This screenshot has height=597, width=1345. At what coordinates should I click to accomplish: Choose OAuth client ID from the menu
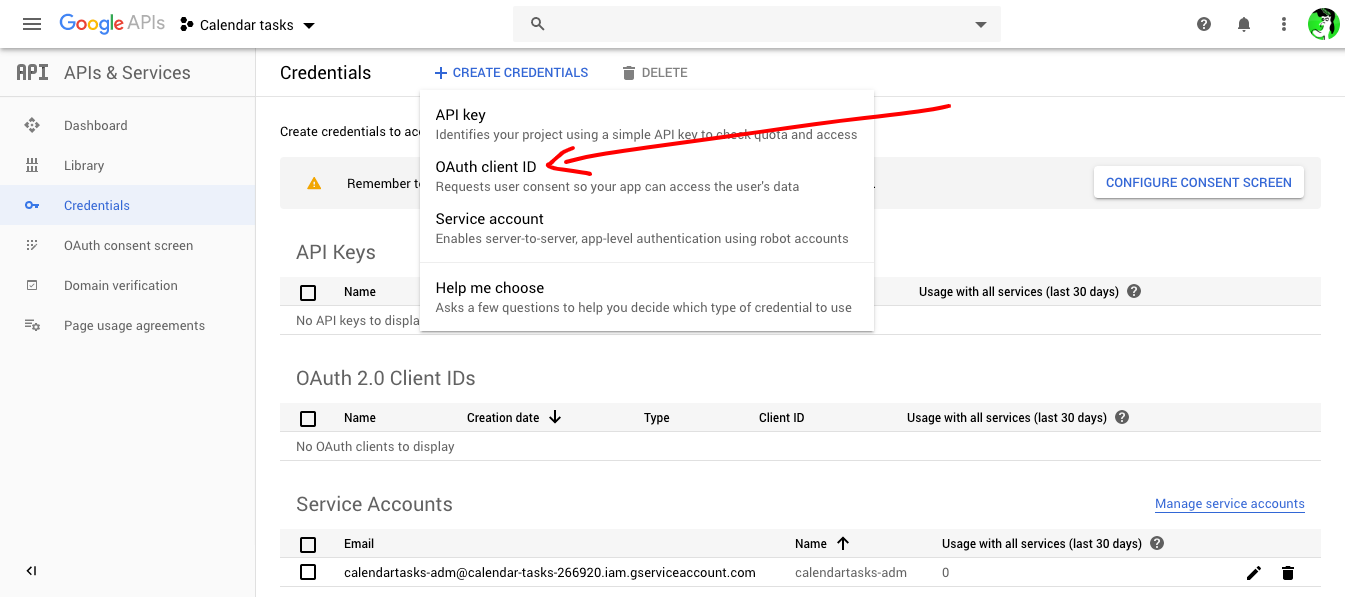(x=647, y=176)
